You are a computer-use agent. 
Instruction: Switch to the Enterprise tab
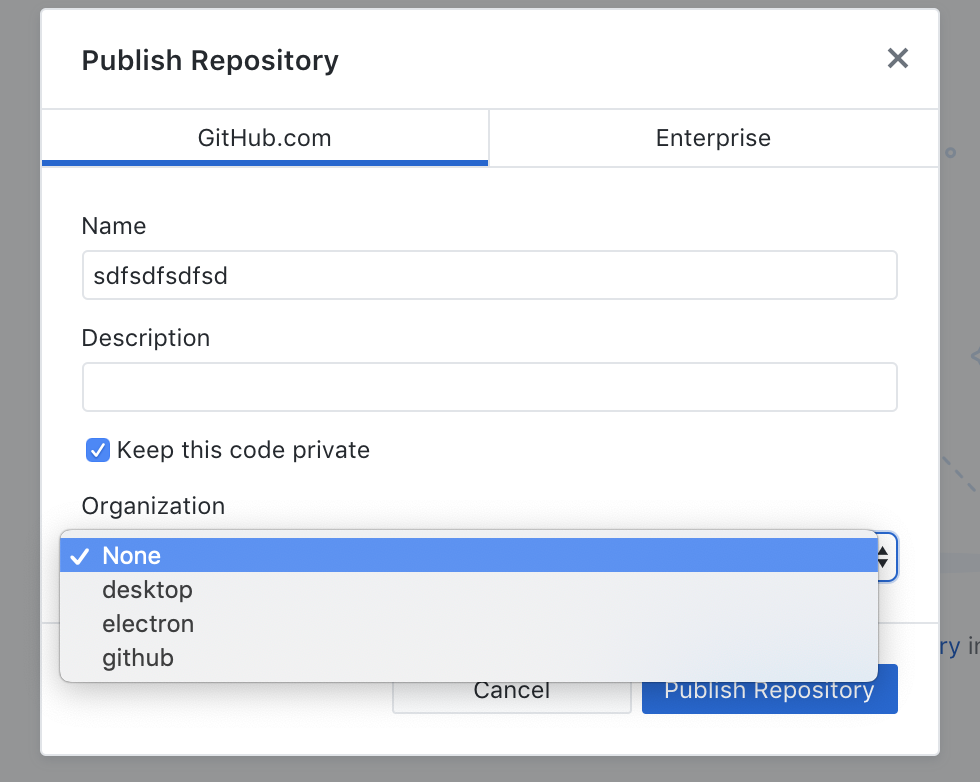712,138
